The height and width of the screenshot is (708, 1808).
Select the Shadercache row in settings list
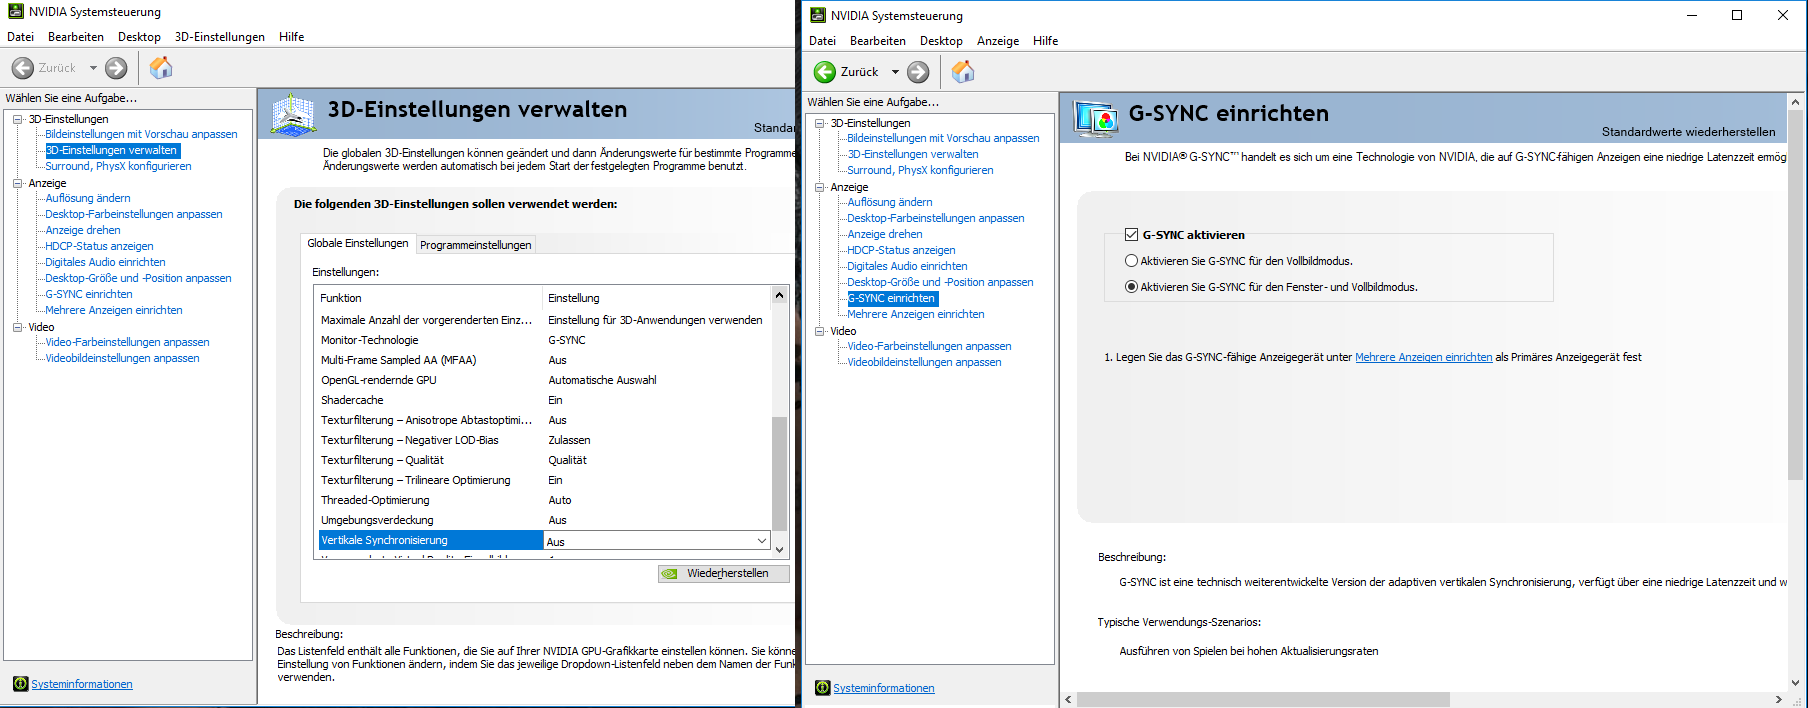point(543,400)
